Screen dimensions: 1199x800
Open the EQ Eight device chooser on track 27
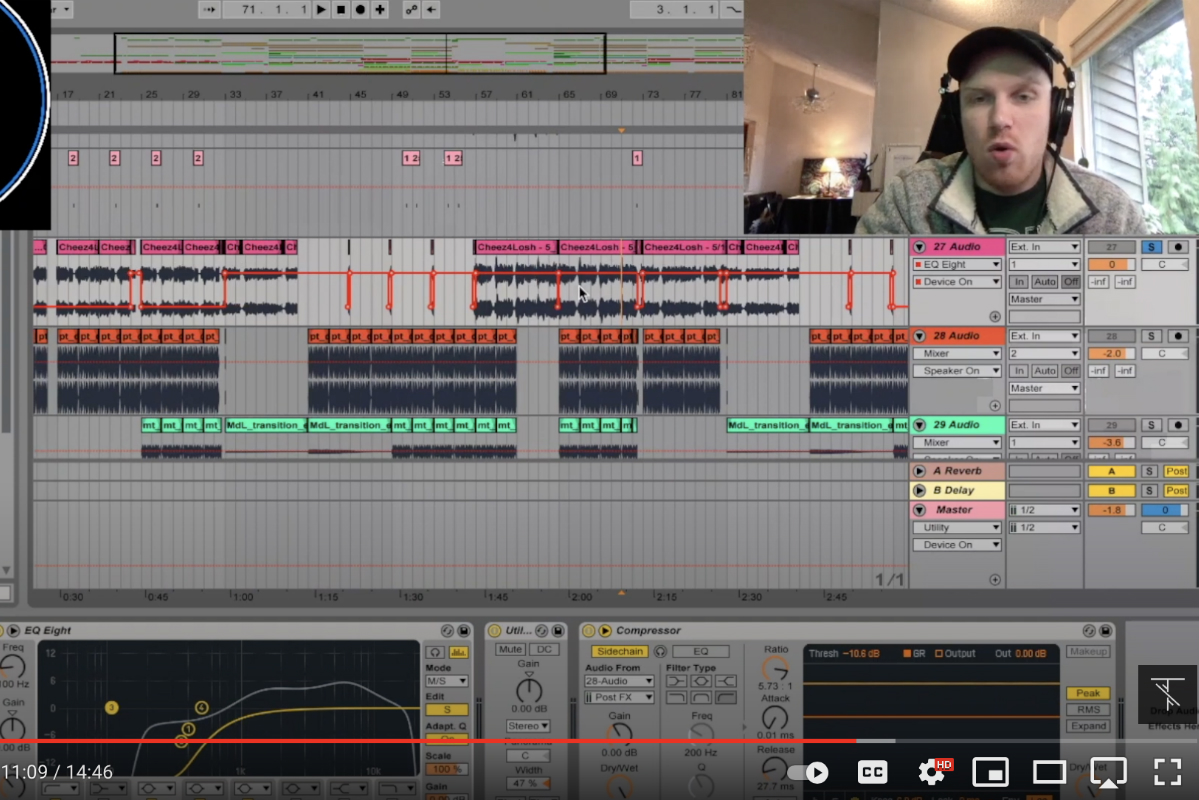pyautogui.click(x=957, y=265)
